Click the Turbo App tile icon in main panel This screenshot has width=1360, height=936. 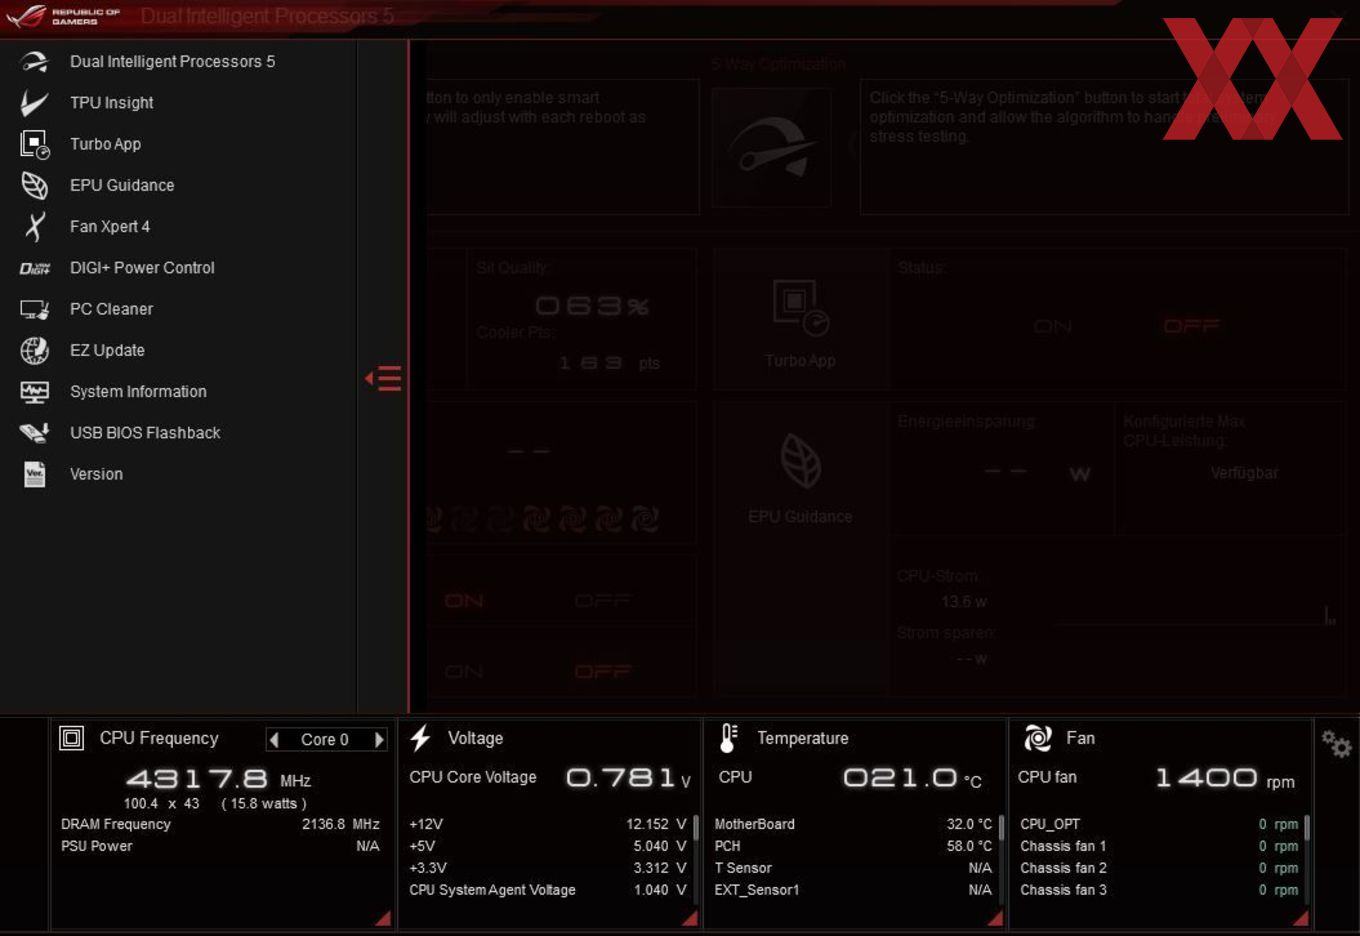click(800, 307)
